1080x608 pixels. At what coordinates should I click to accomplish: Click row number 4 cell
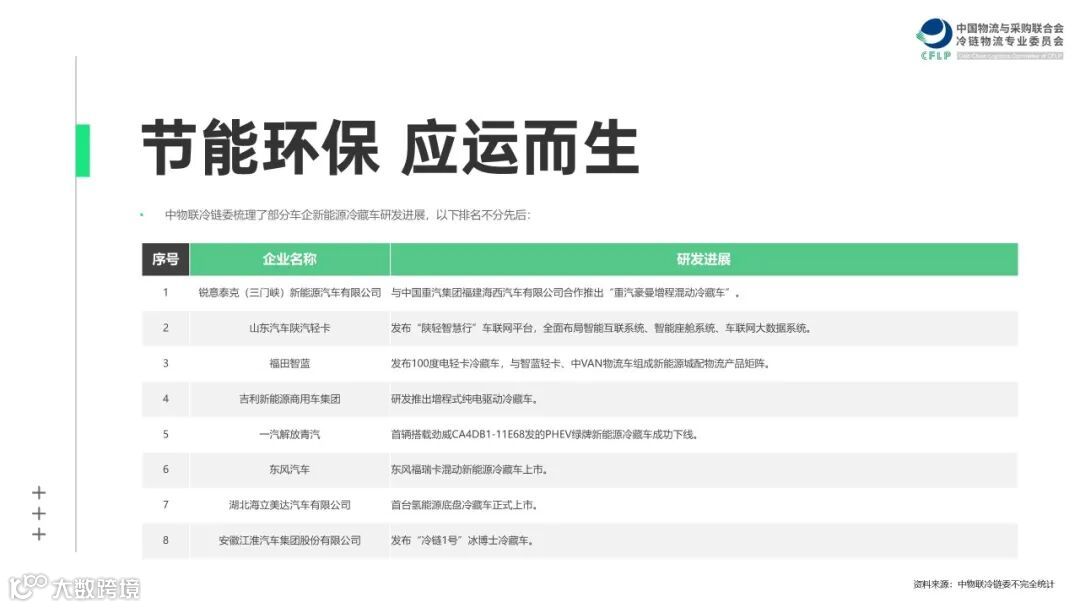165,399
